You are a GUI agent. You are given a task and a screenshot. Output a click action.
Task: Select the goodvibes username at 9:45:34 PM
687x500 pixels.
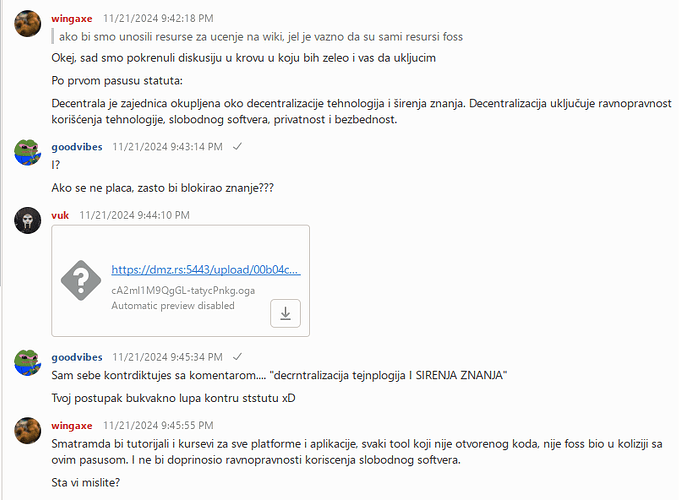click(77, 357)
